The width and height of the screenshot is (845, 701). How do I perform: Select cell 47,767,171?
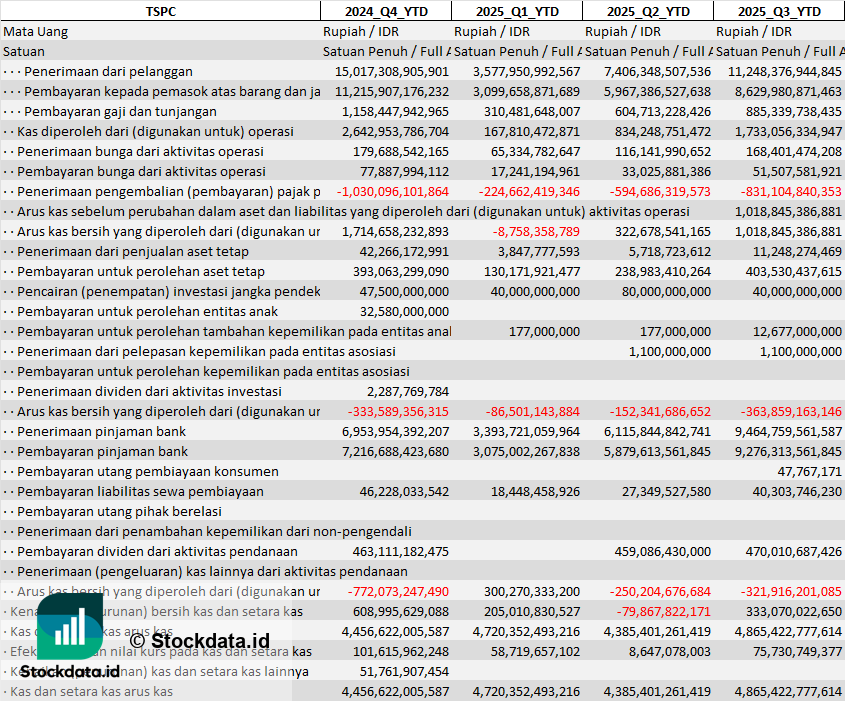coord(809,471)
